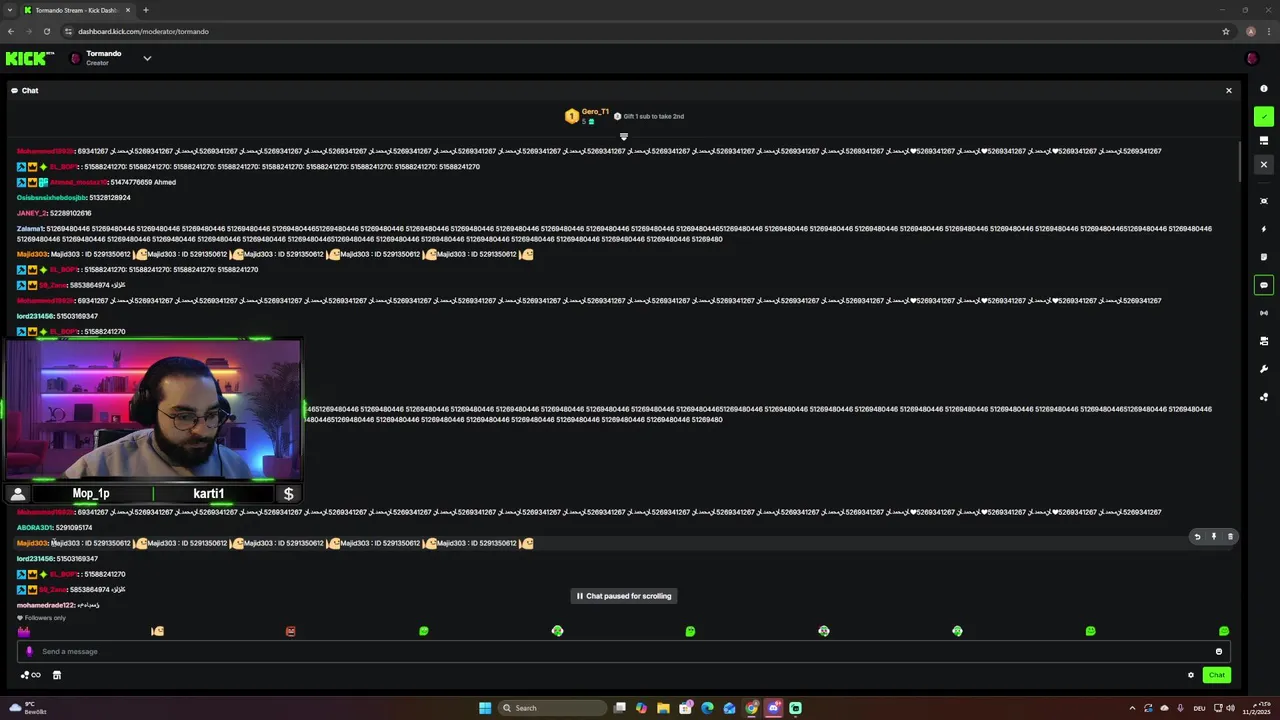Open the connected dots icon in sidebar
This screenshot has width=1280, height=720.
1263,397
